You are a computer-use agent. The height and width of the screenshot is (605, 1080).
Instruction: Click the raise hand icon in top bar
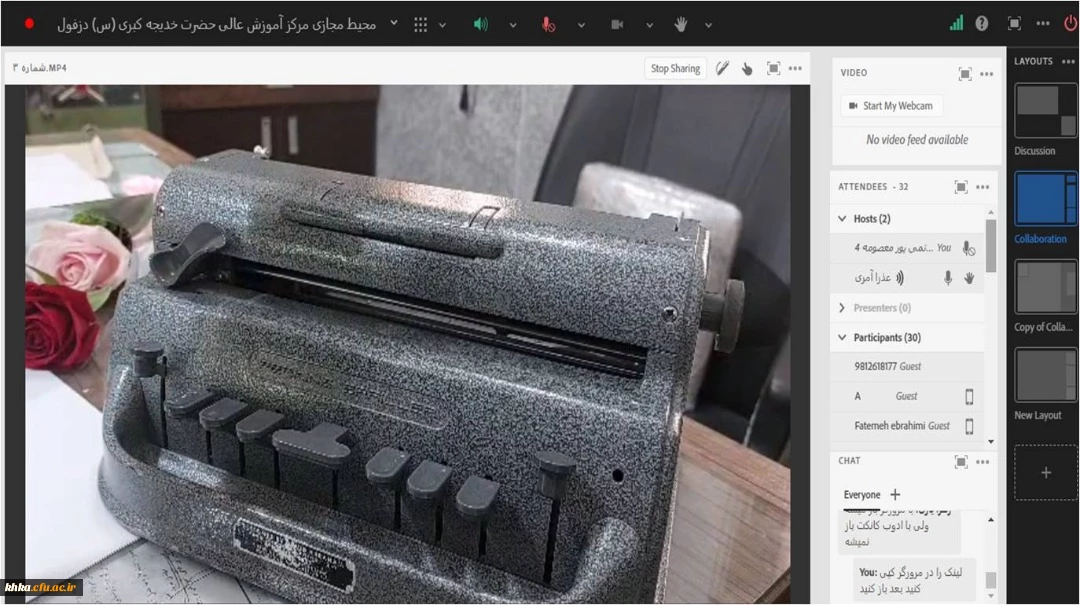(681, 24)
